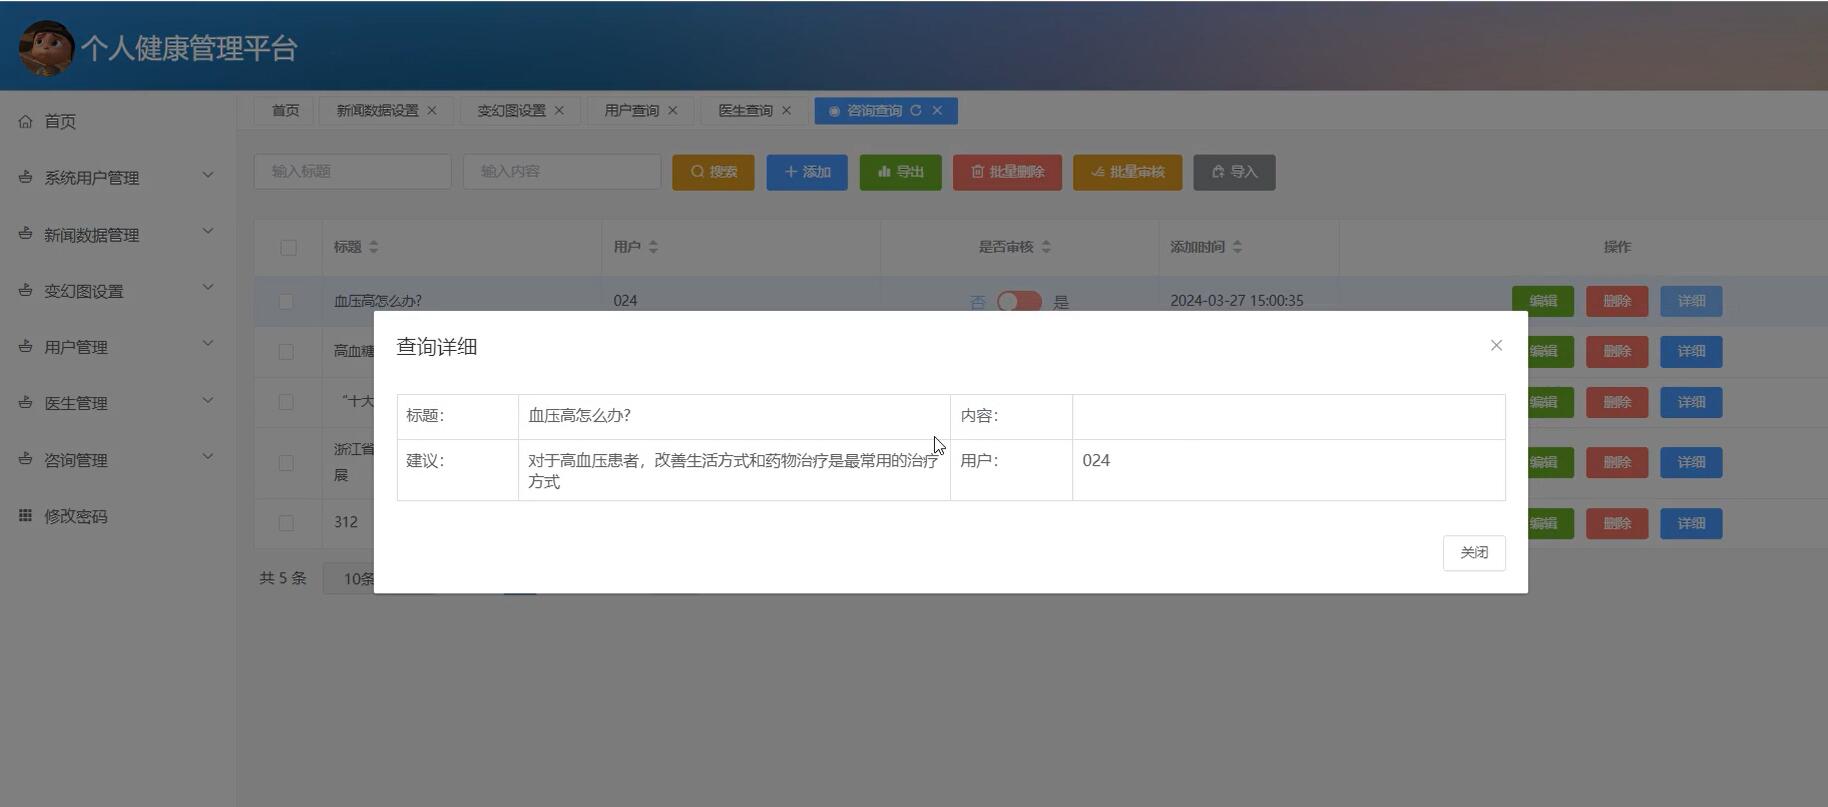Click the 关闭 button in the dialog
This screenshot has height=807, width=1828.
(x=1474, y=553)
